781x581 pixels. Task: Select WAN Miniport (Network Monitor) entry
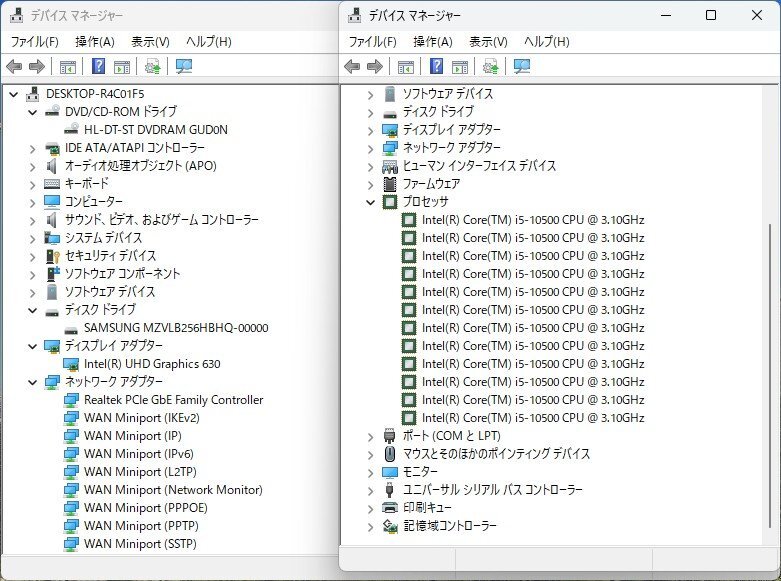[173, 490]
